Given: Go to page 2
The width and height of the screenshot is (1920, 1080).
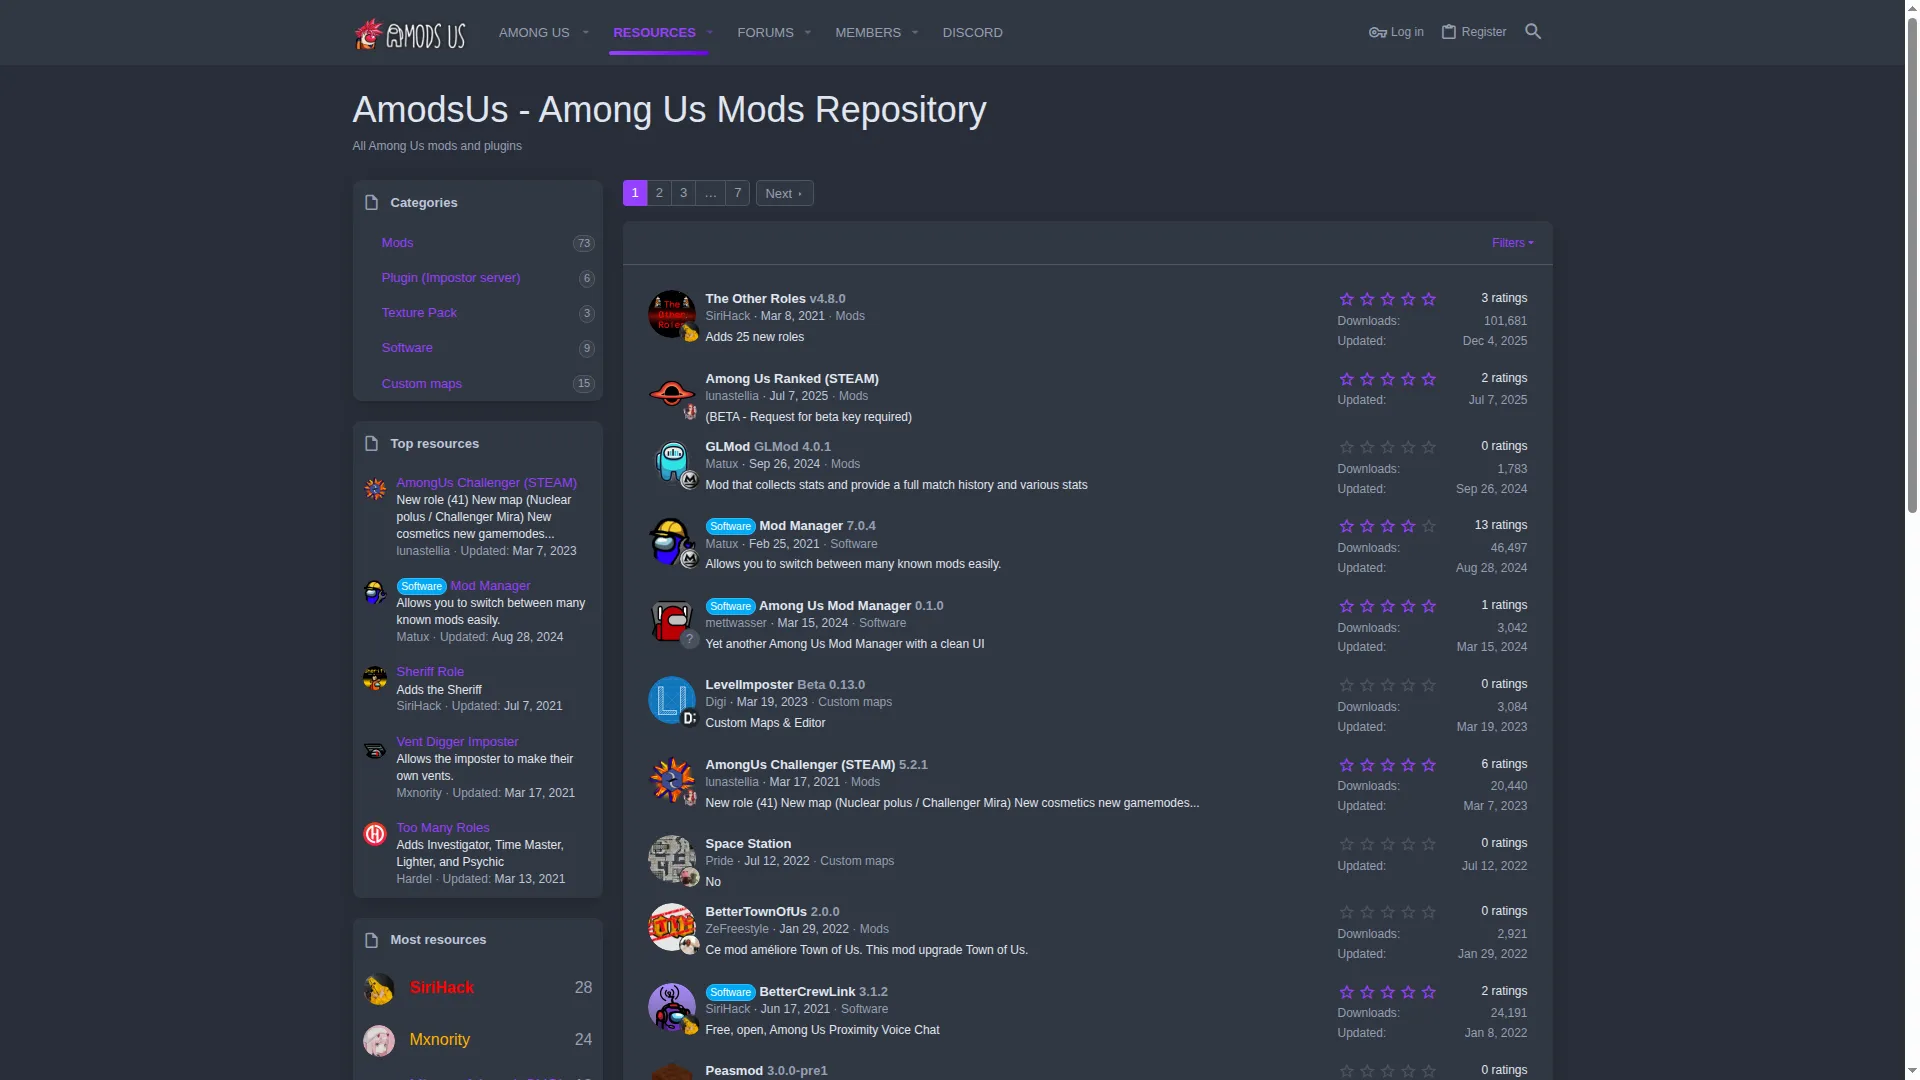Looking at the screenshot, I should coord(659,193).
